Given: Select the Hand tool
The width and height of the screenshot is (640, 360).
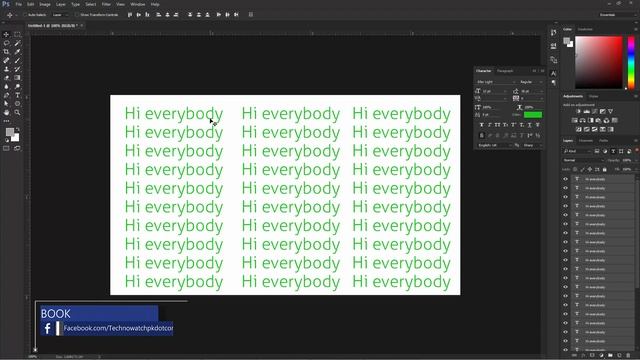Looking at the screenshot, I should point(6,112).
